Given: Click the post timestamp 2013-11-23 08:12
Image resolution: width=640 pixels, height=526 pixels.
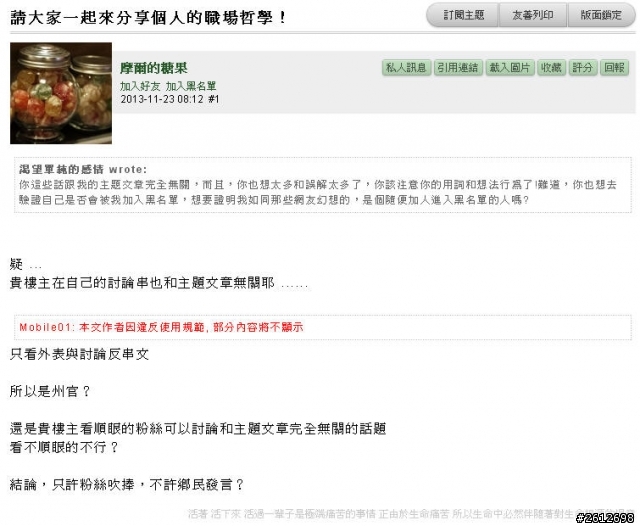Looking at the screenshot, I should (x=162, y=99).
